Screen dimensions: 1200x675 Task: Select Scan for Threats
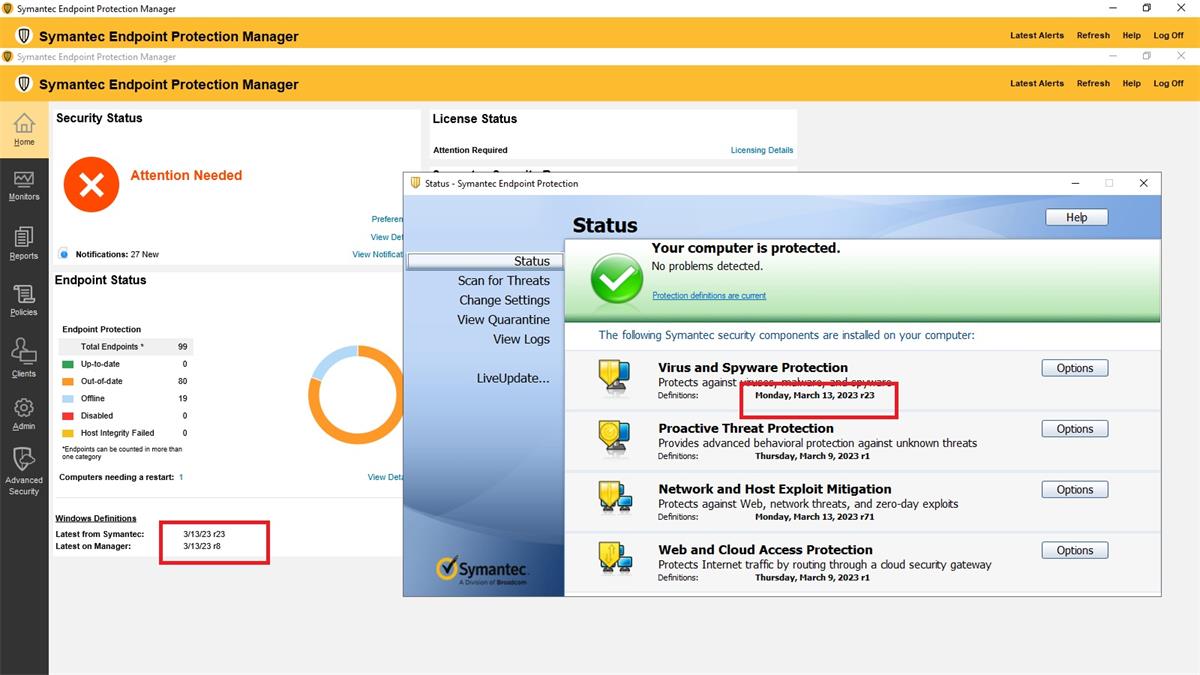pyautogui.click(x=505, y=280)
